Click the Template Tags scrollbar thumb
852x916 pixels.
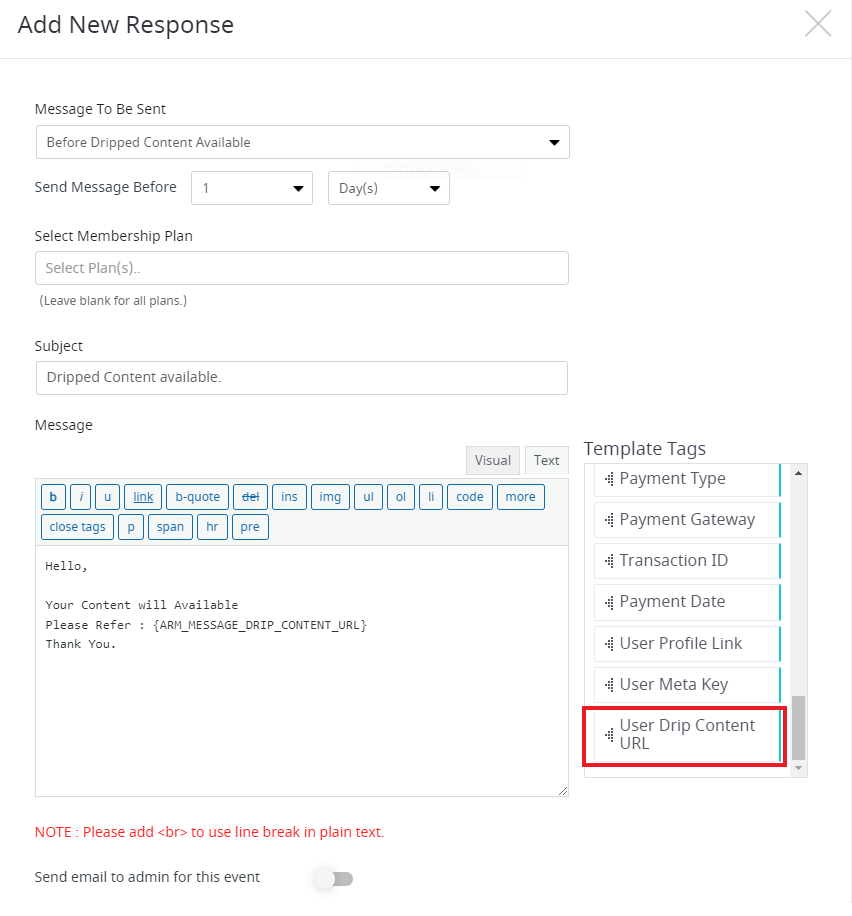click(x=798, y=727)
